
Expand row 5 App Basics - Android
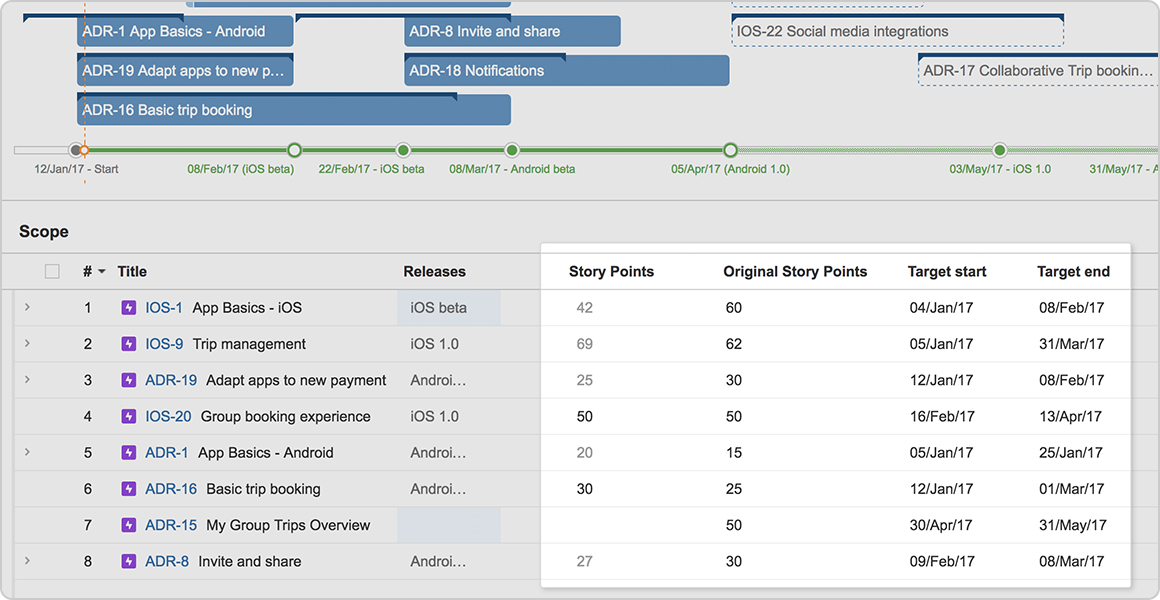pos(27,452)
